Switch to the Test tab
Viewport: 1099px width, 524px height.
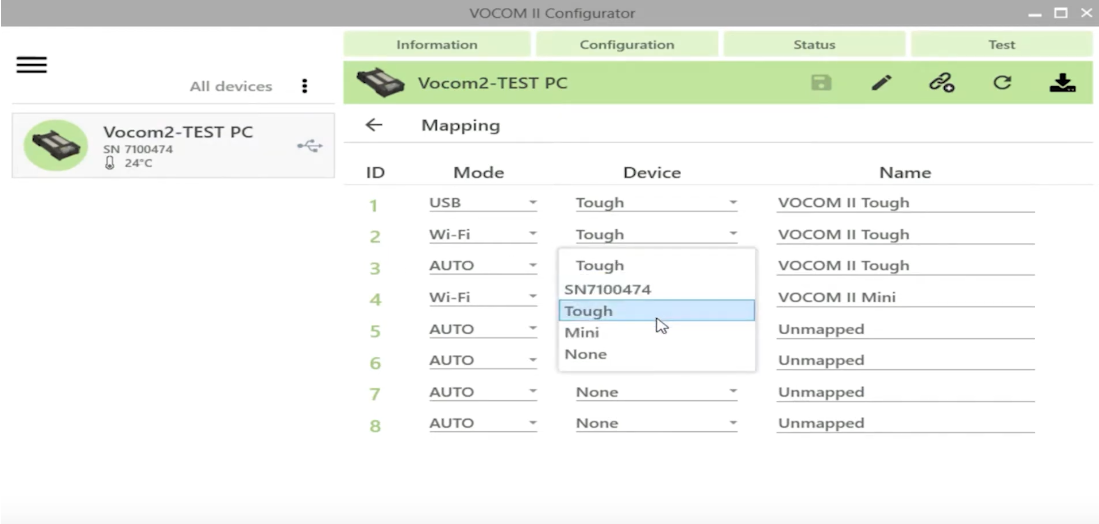point(1002,44)
